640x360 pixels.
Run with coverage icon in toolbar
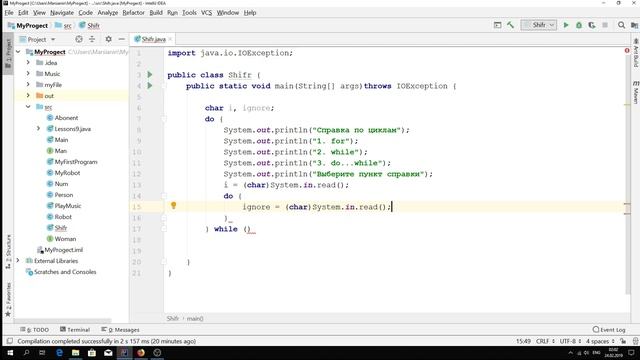click(592, 25)
